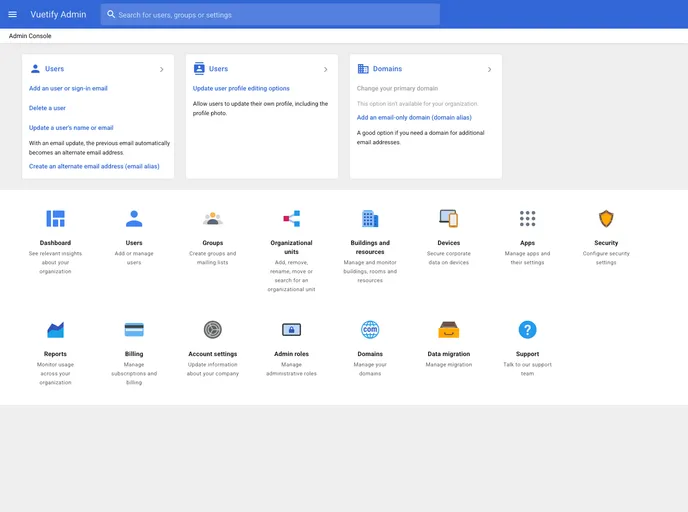Viewport: 688px width, 512px height.
Task: Click the Apps label
Action: coord(527,243)
